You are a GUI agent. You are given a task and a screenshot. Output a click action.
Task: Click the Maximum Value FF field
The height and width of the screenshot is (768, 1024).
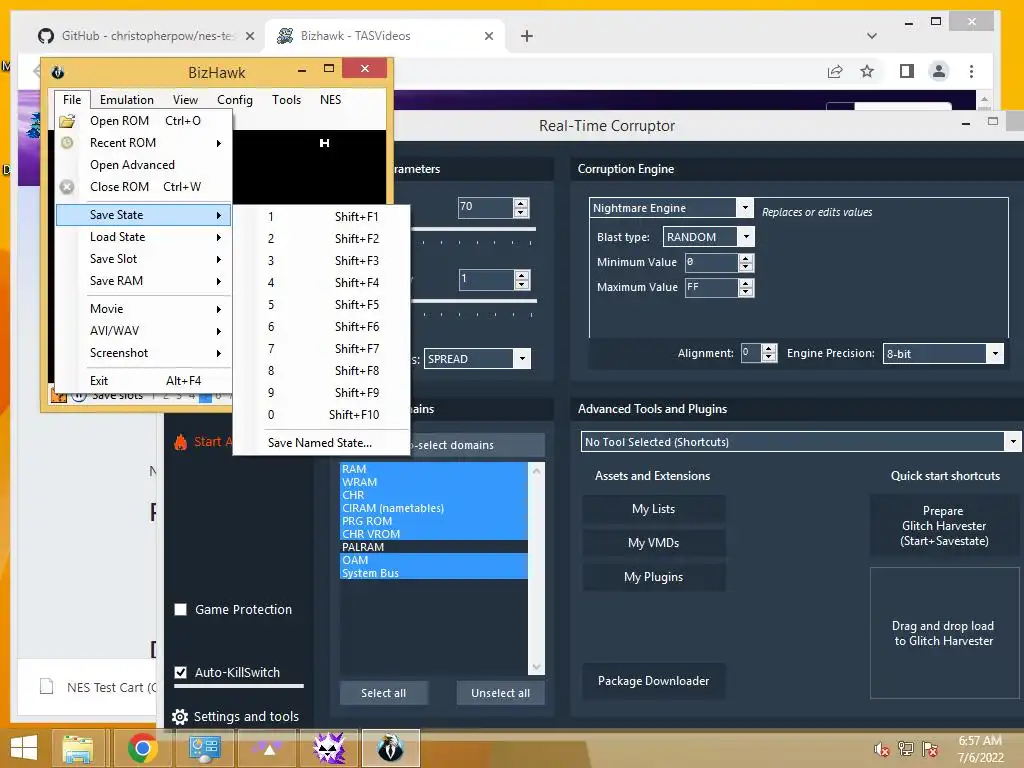(711, 287)
